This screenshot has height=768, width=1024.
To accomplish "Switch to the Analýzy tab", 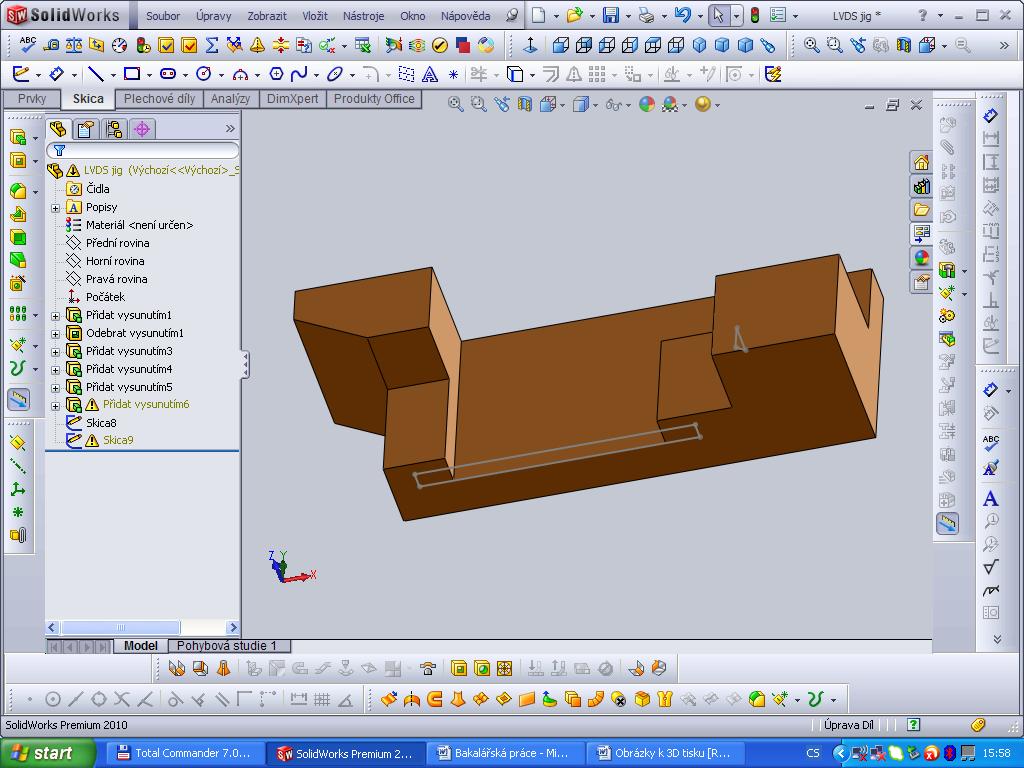I will click(x=231, y=99).
